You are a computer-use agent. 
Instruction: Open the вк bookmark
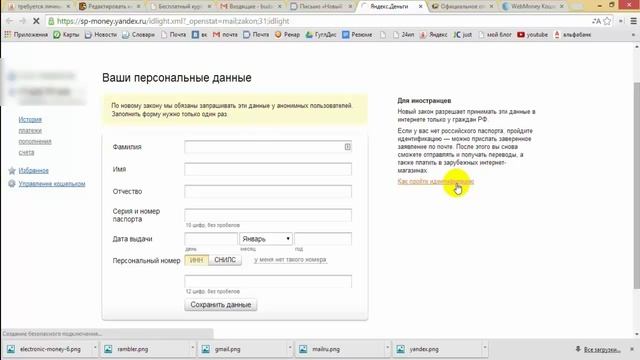(x=200, y=35)
